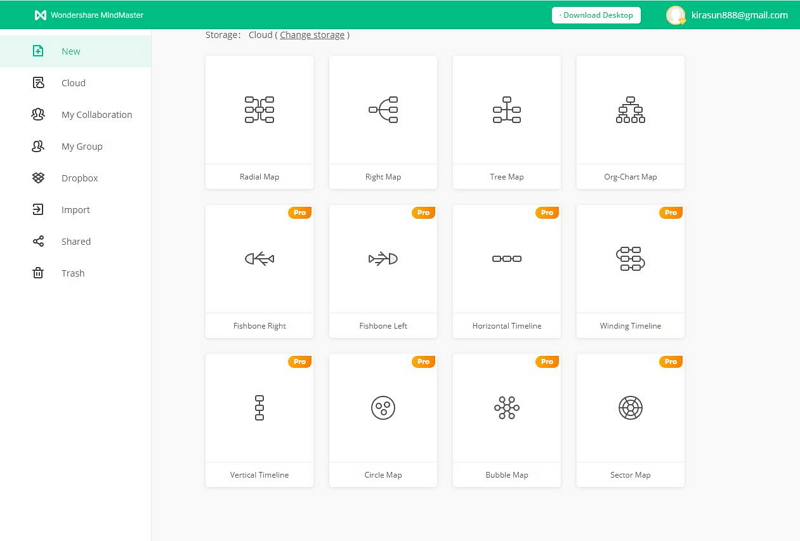Choose the Tree Map diagram icon
This screenshot has width=800, height=541.
click(x=507, y=110)
